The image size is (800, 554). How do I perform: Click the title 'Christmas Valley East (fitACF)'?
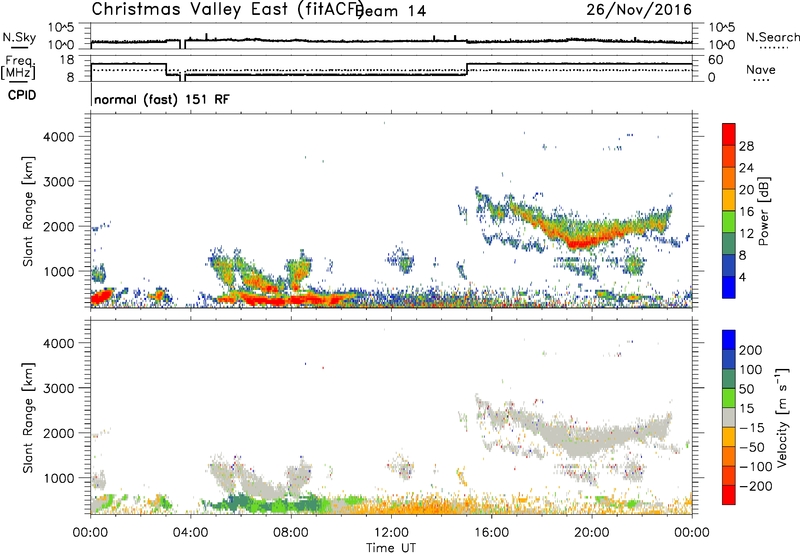pos(228,9)
